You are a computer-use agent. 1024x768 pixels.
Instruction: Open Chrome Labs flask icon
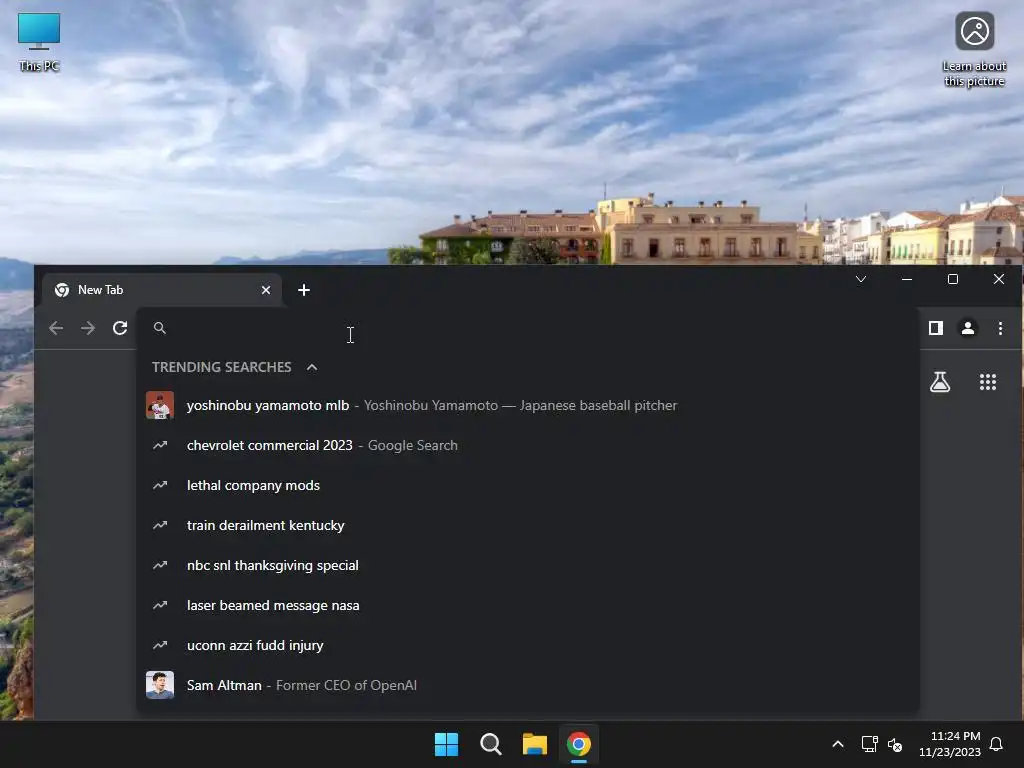pyautogui.click(x=940, y=382)
